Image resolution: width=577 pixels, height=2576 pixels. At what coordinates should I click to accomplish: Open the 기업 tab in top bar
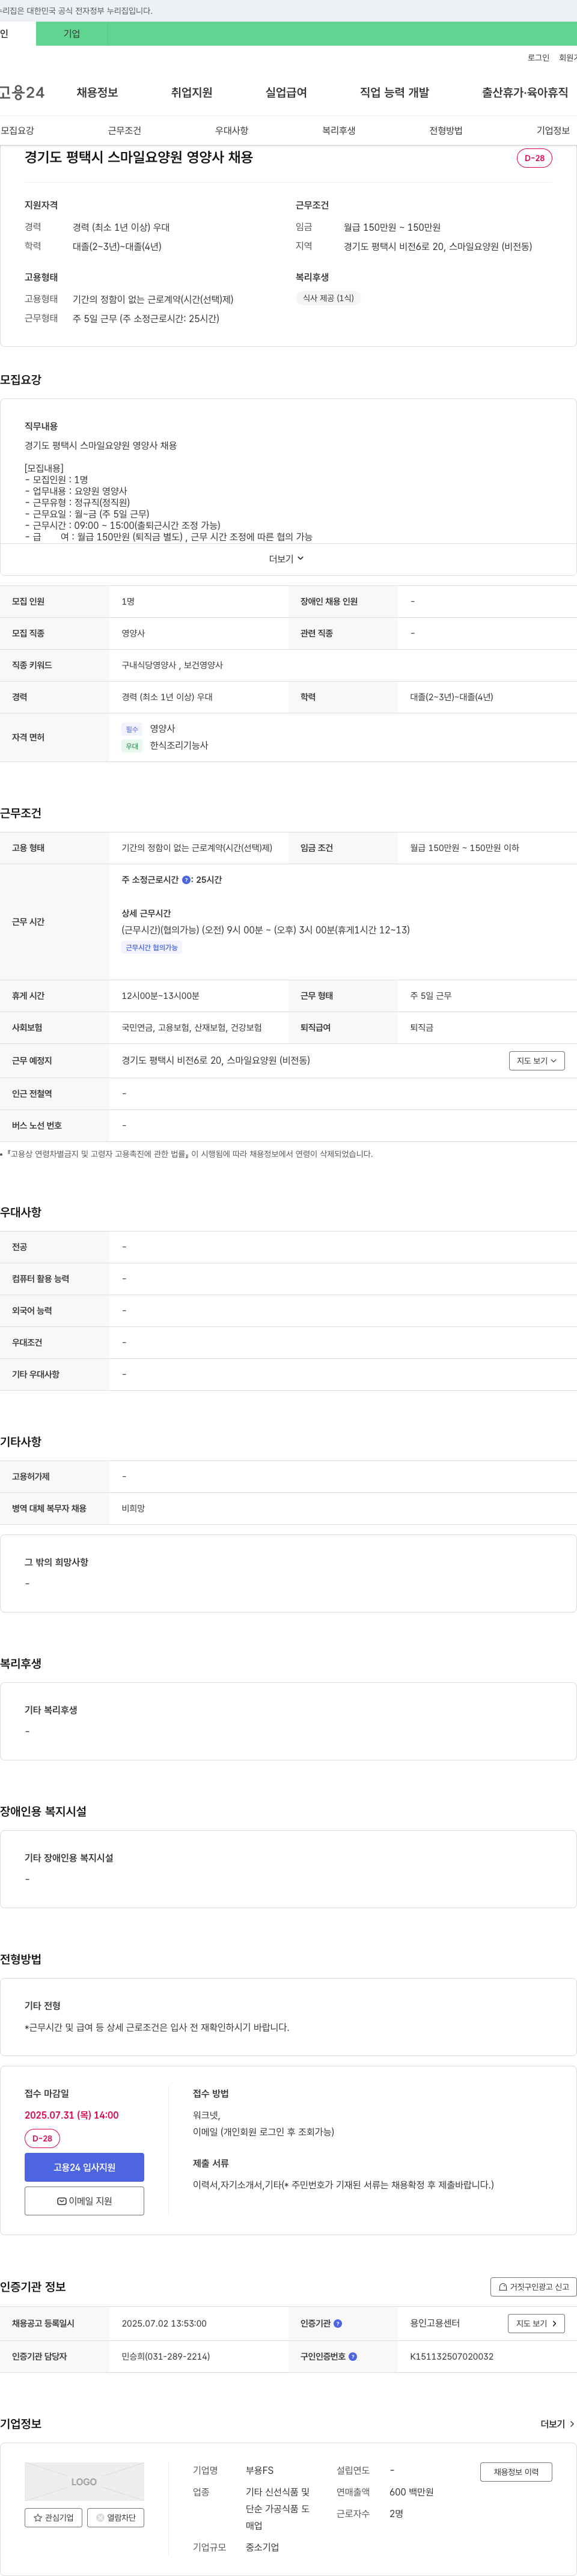[x=72, y=34]
